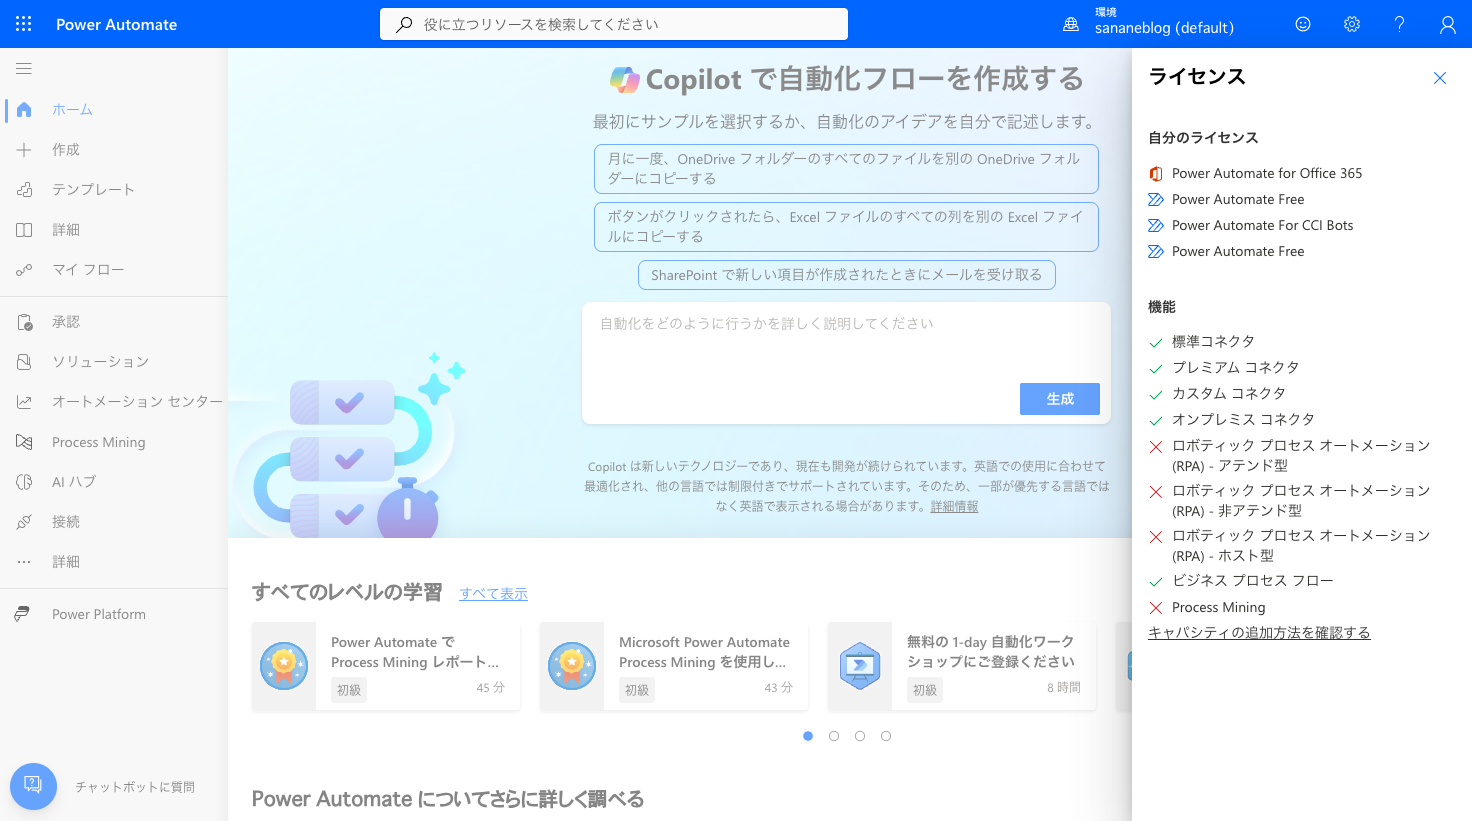Screen dimensions: 1472x821
Task: Open Power Automate で Process Mining レポート card
Action: coord(386,666)
